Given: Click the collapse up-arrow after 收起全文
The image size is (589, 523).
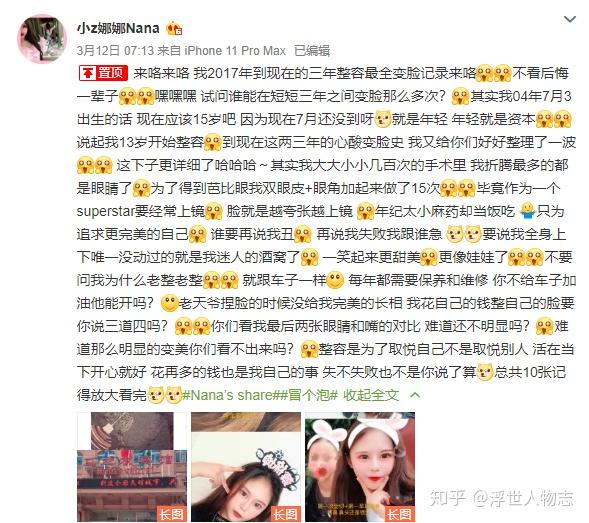Looking at the screenshot, I should pos(415,395).
